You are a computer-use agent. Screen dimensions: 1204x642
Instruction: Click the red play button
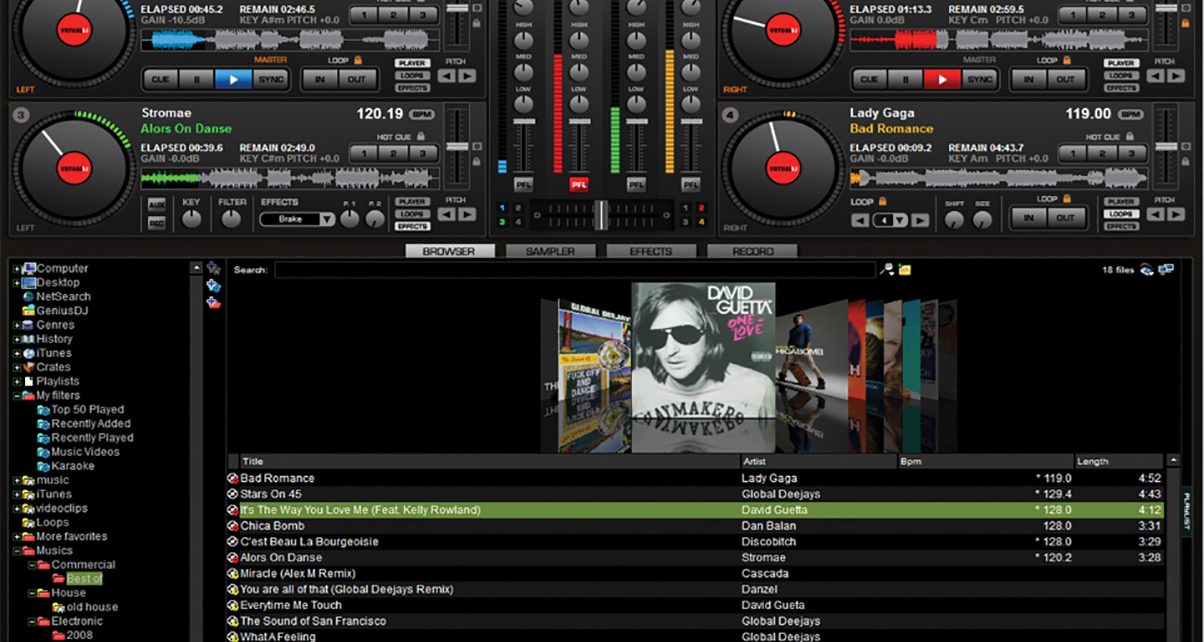pos(942,79)
